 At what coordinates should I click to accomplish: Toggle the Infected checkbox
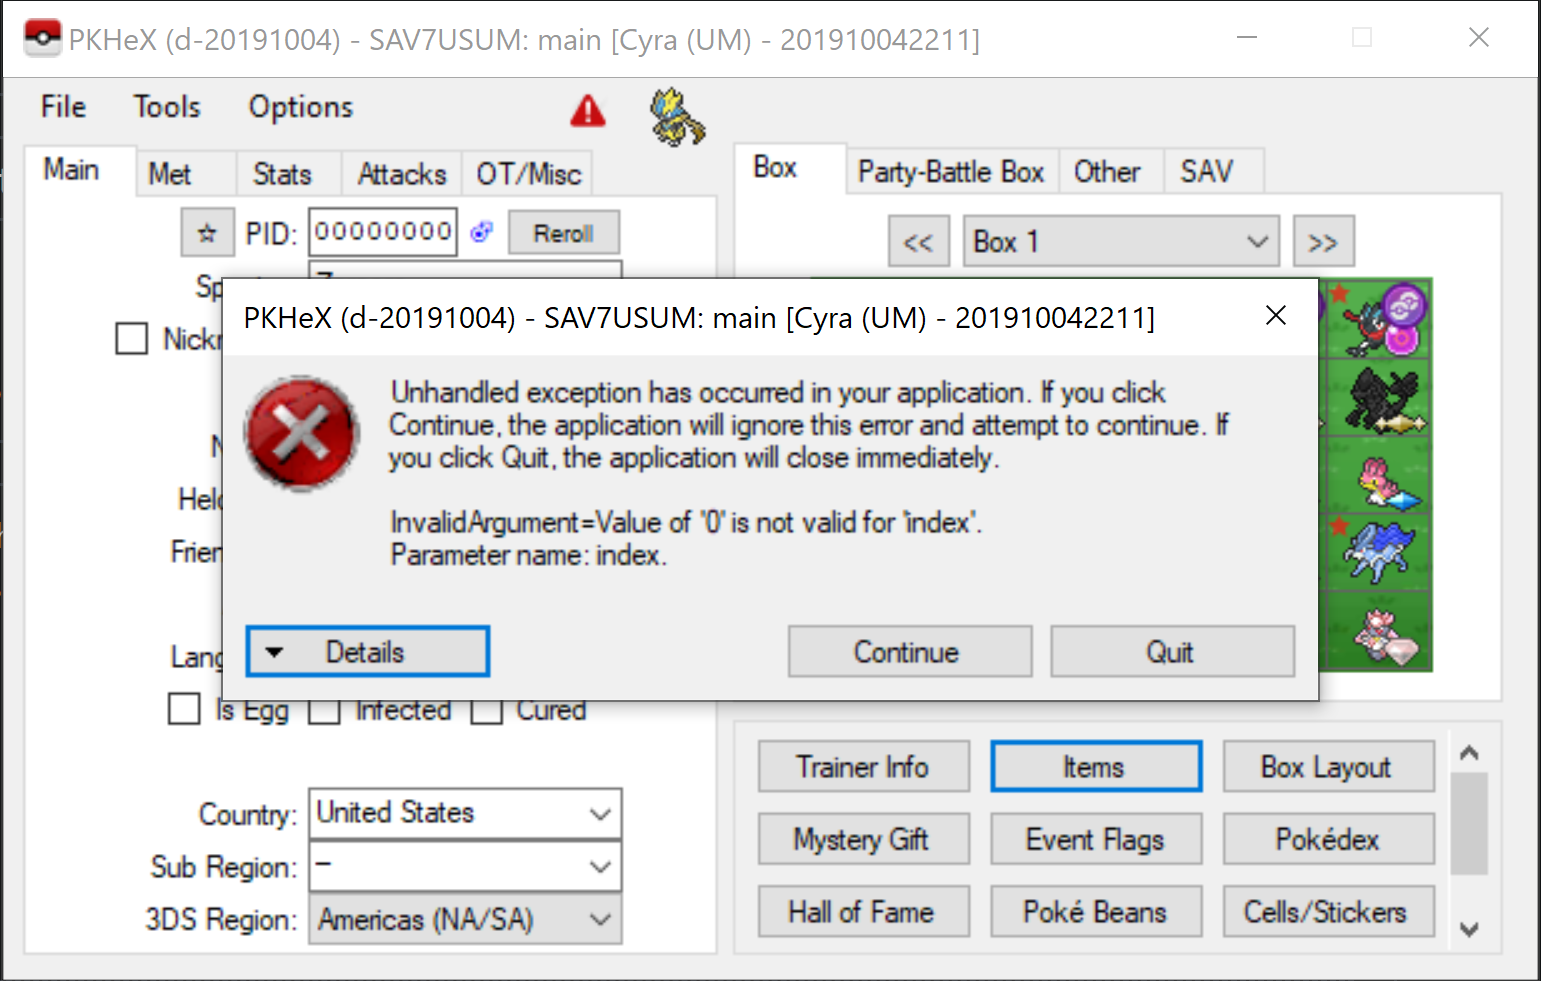pos(324,711)
